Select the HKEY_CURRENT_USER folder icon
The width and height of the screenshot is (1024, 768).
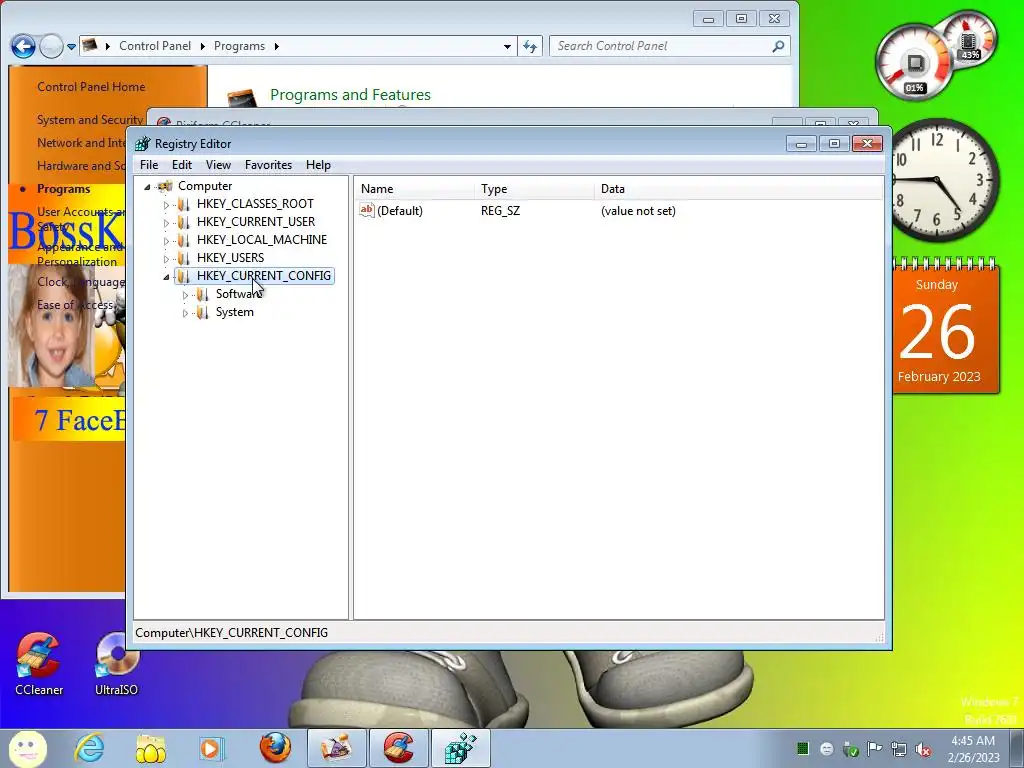184,222
